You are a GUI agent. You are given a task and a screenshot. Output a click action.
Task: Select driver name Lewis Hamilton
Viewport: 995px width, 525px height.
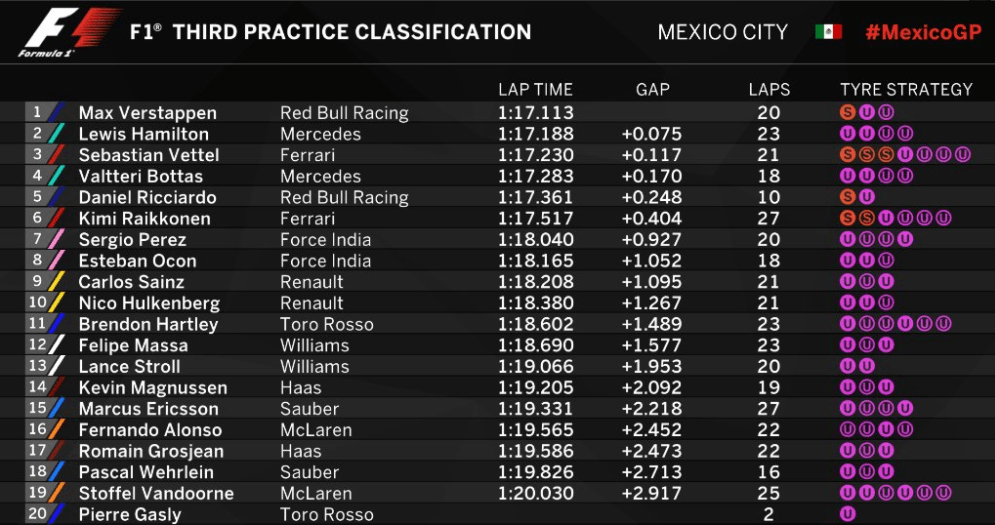point(143,134)
